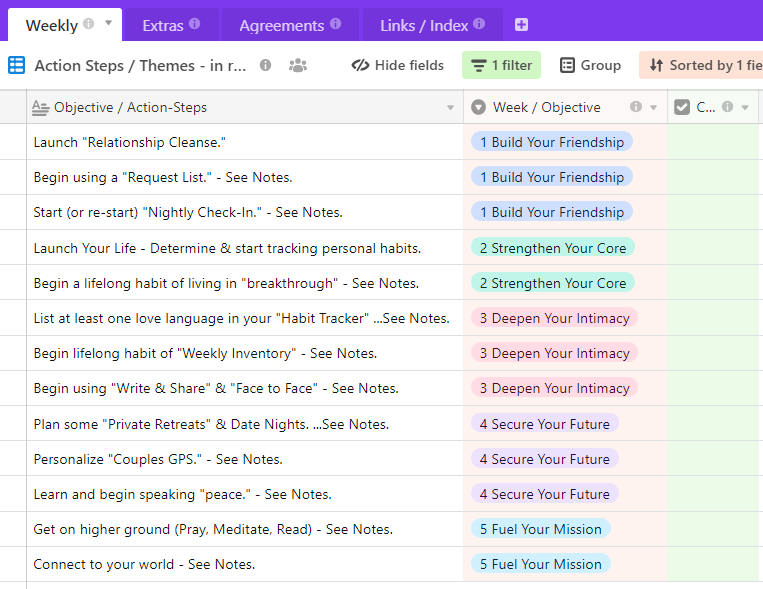763x589 pixels.
Task: Click the grid view icon
Action: tap(17, 65)
